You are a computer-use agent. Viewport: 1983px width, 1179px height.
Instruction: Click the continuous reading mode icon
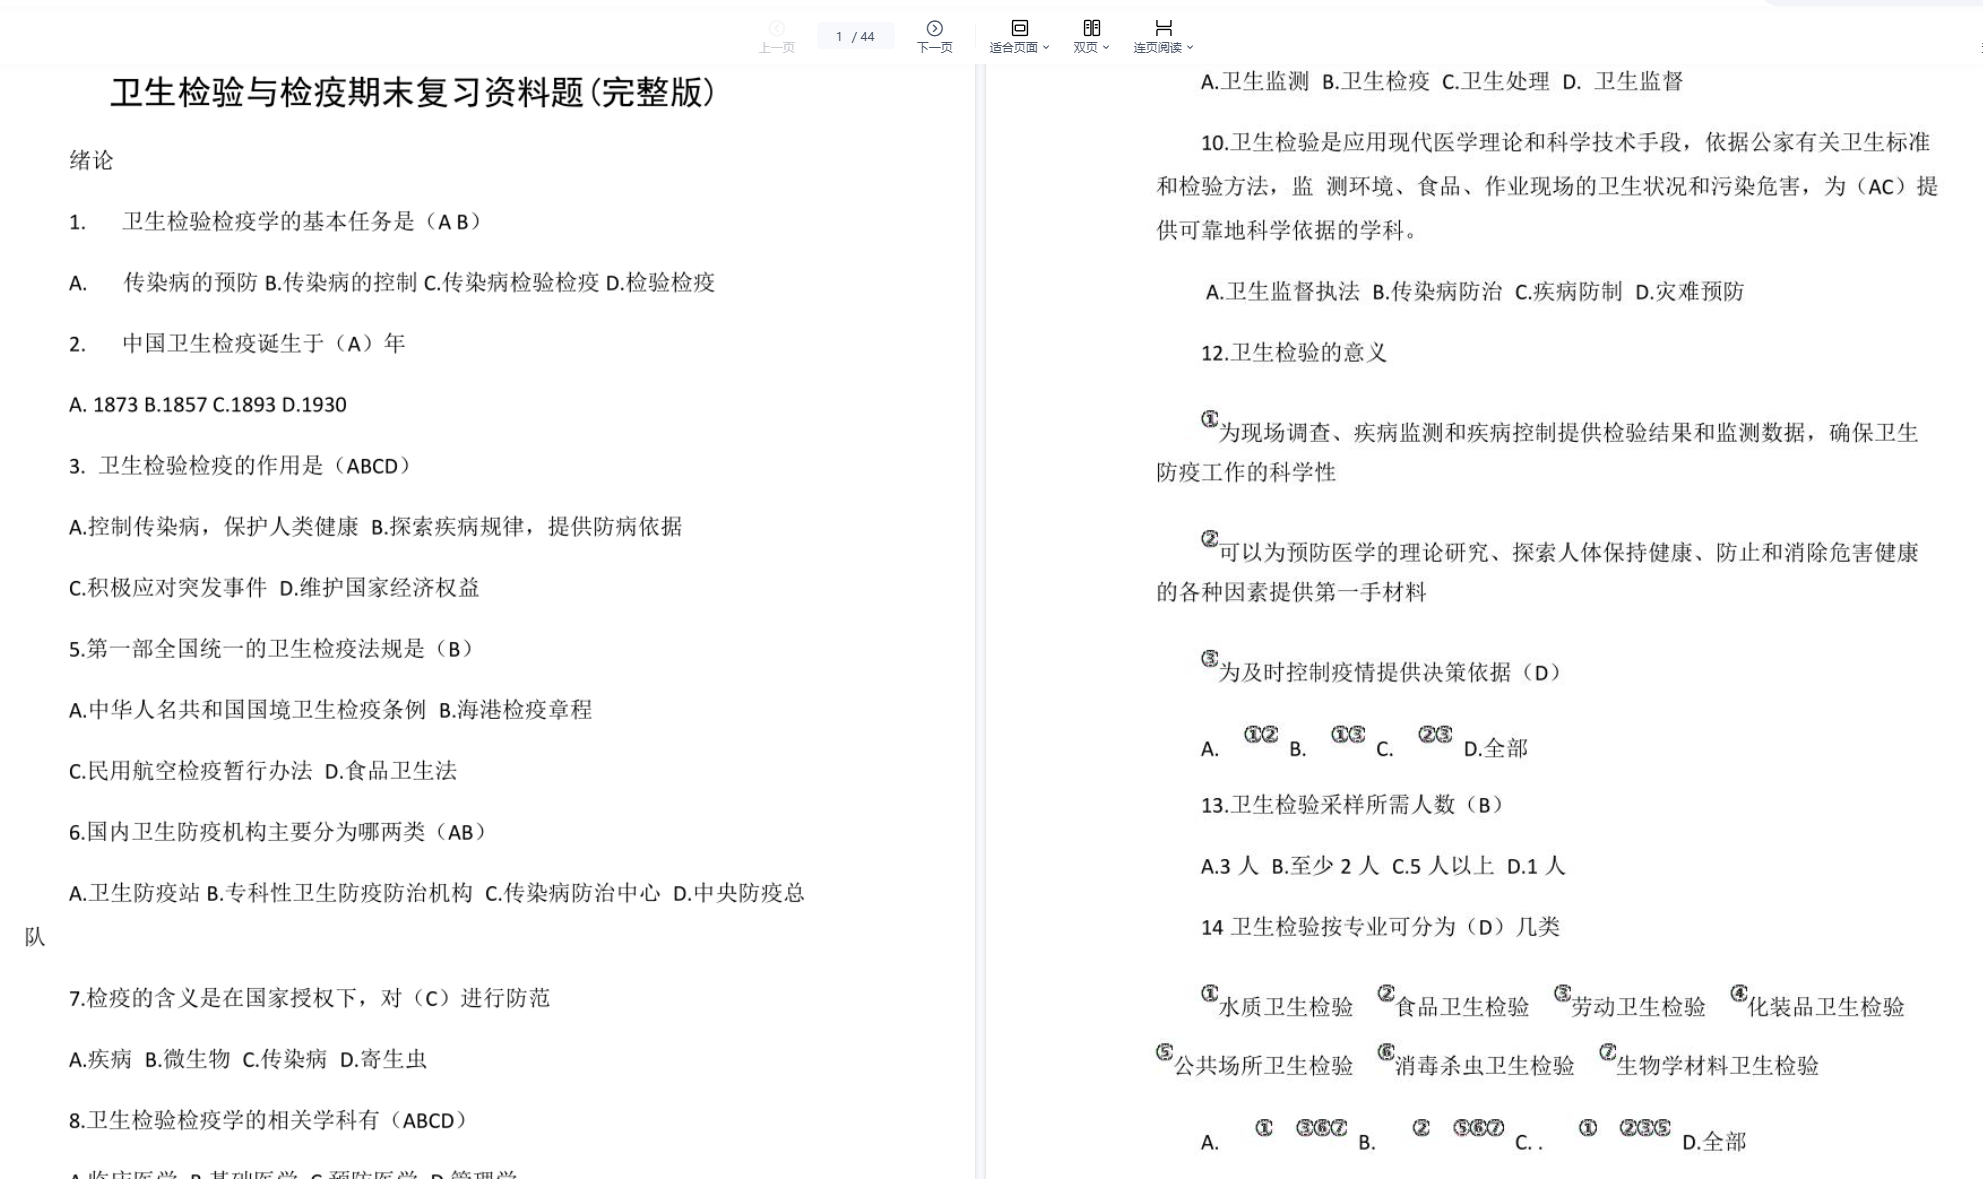click(x=1163, y=28)
